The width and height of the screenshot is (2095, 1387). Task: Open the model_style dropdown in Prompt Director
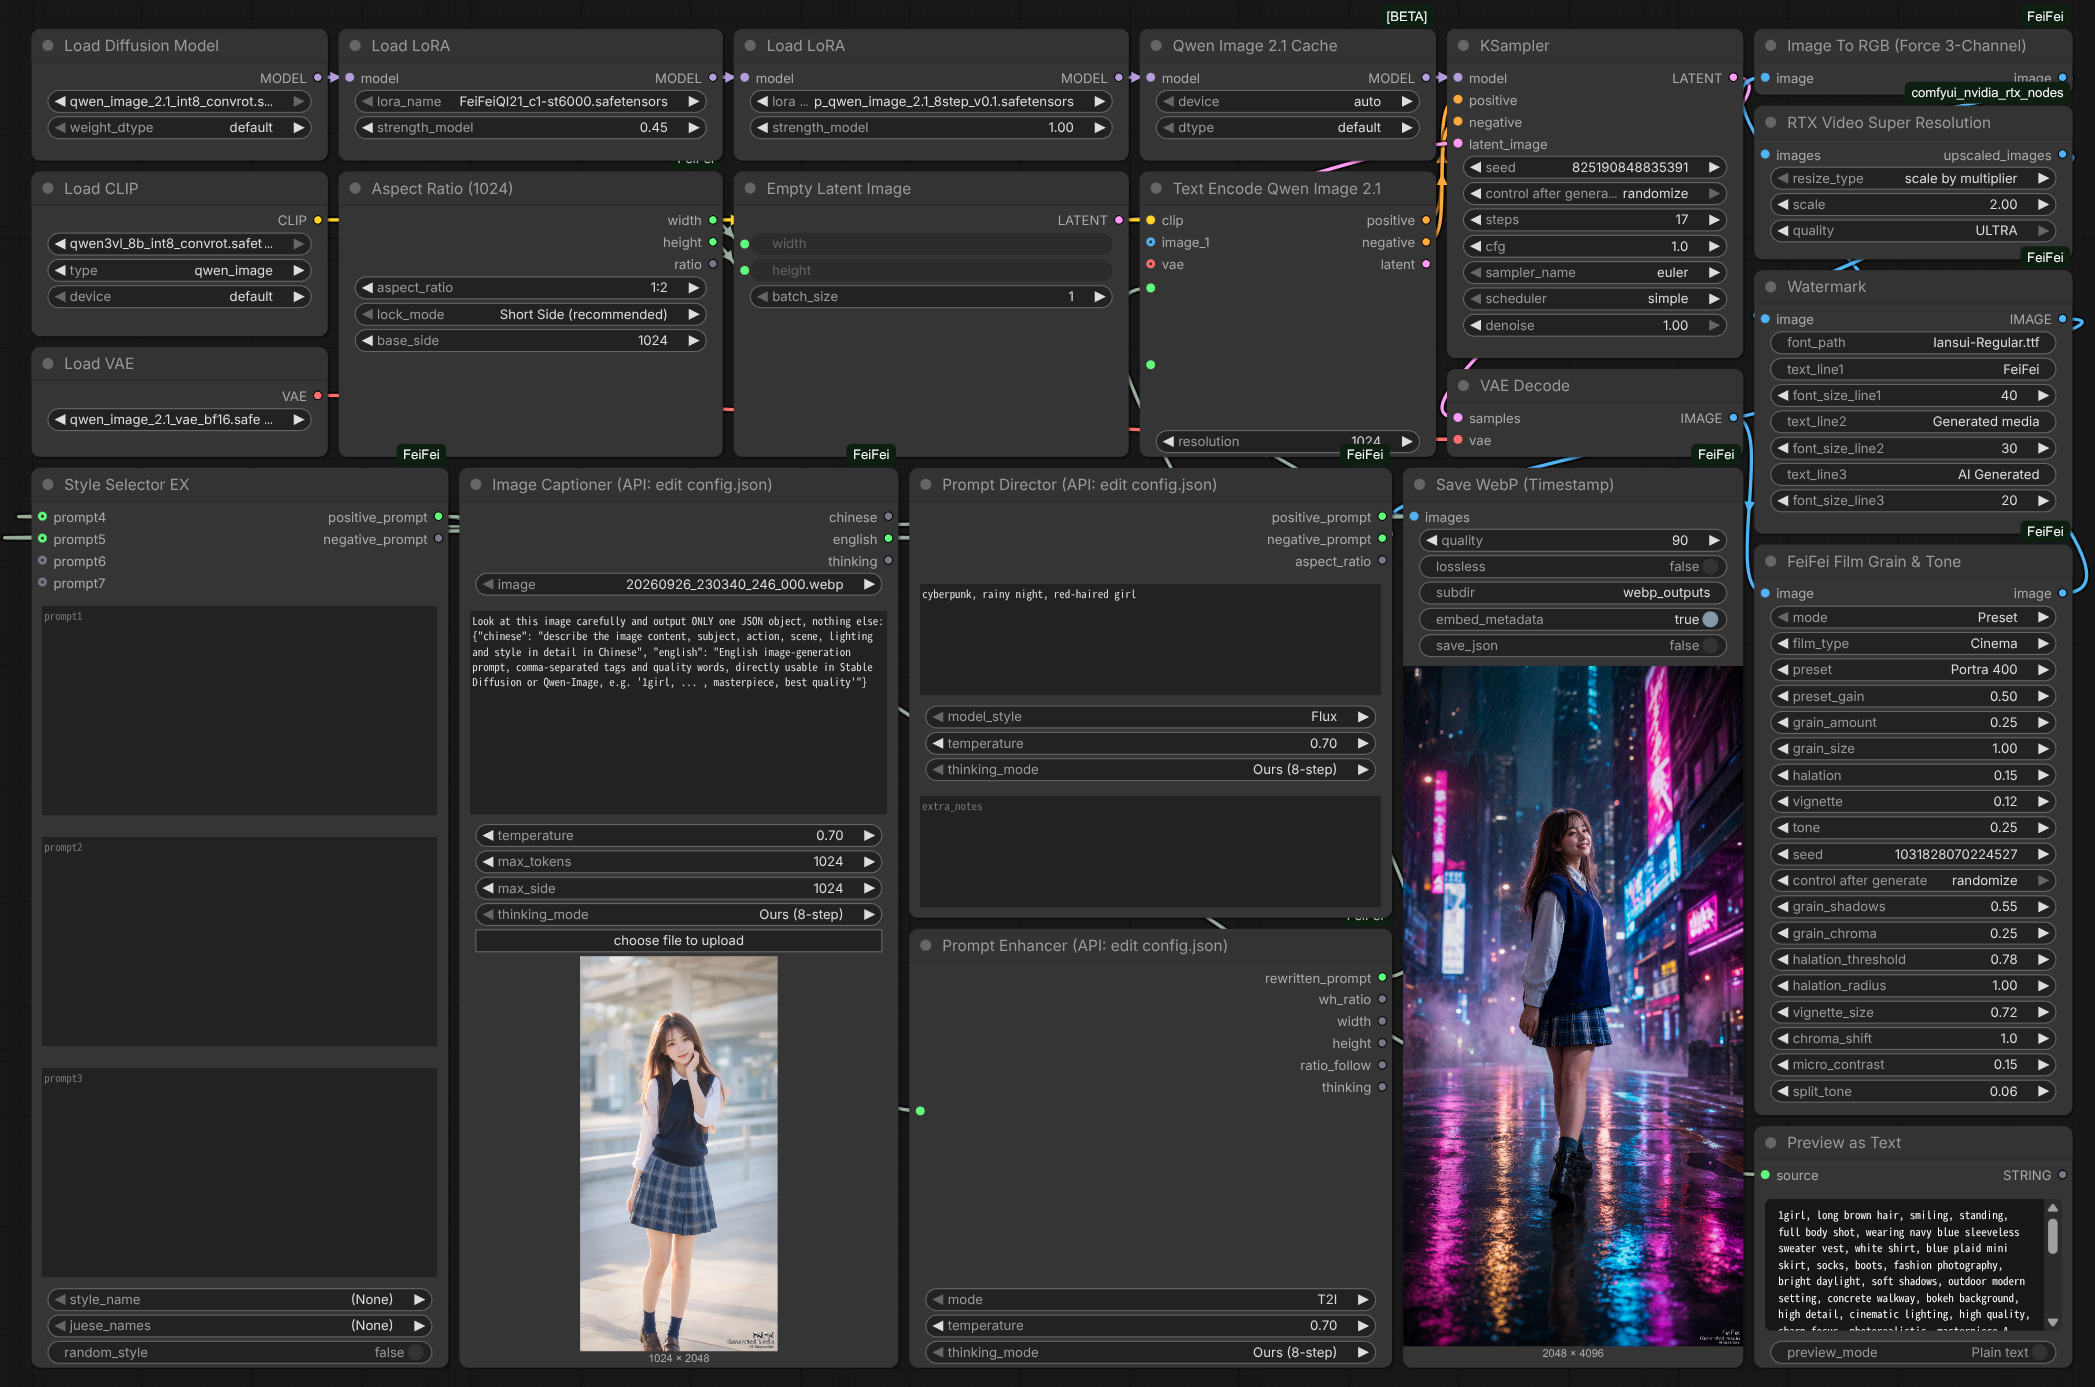click(x=1150, y=717)
